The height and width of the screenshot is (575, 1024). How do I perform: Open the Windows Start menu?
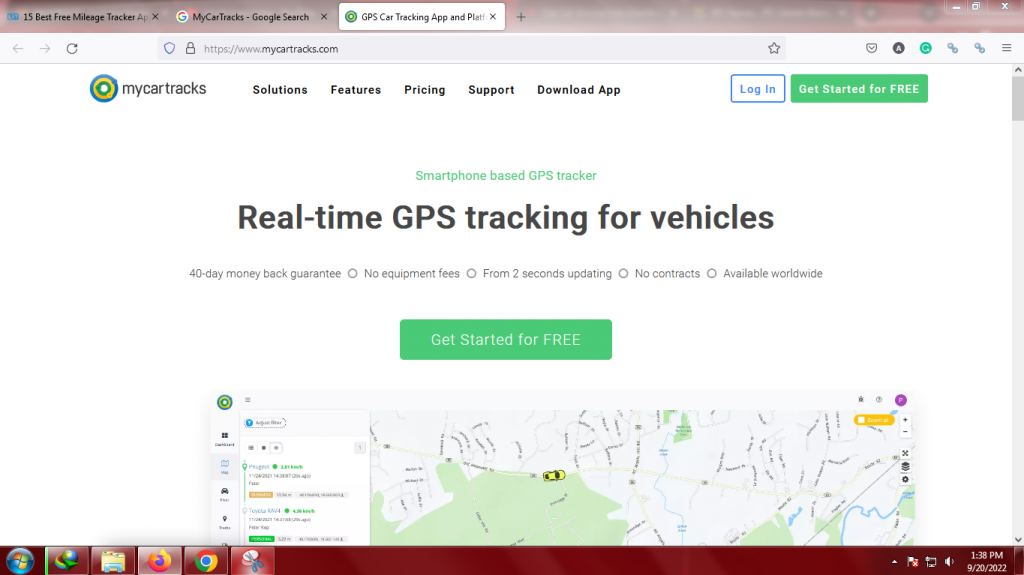[20, 561]
